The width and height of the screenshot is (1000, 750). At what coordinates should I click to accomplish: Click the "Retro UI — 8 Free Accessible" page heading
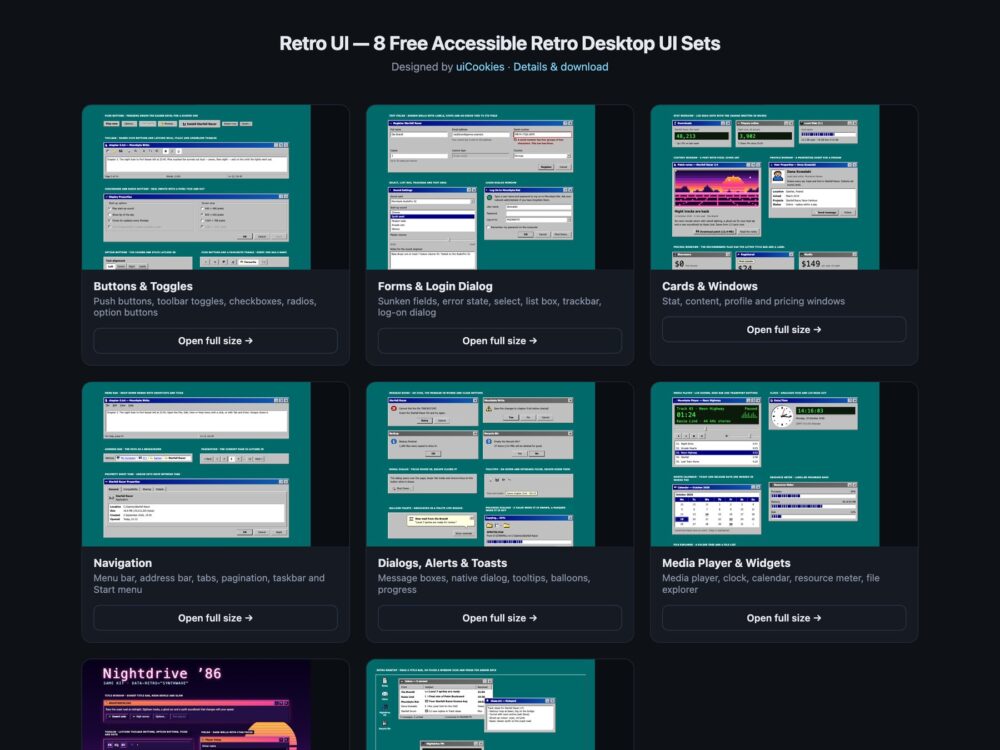499,43
